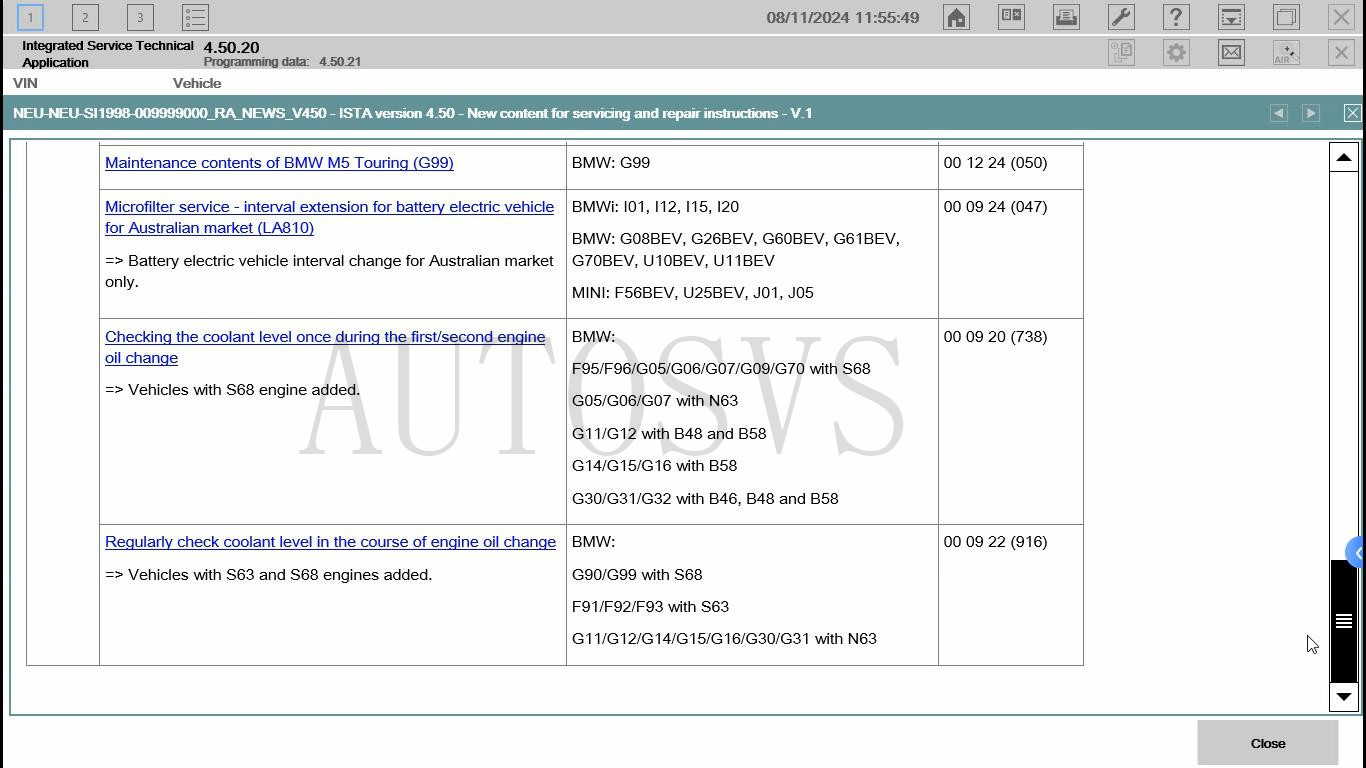Switch to operation tab 3
Screen dimensions: 1366x768
pyautogui.click(x=140, y=17)
